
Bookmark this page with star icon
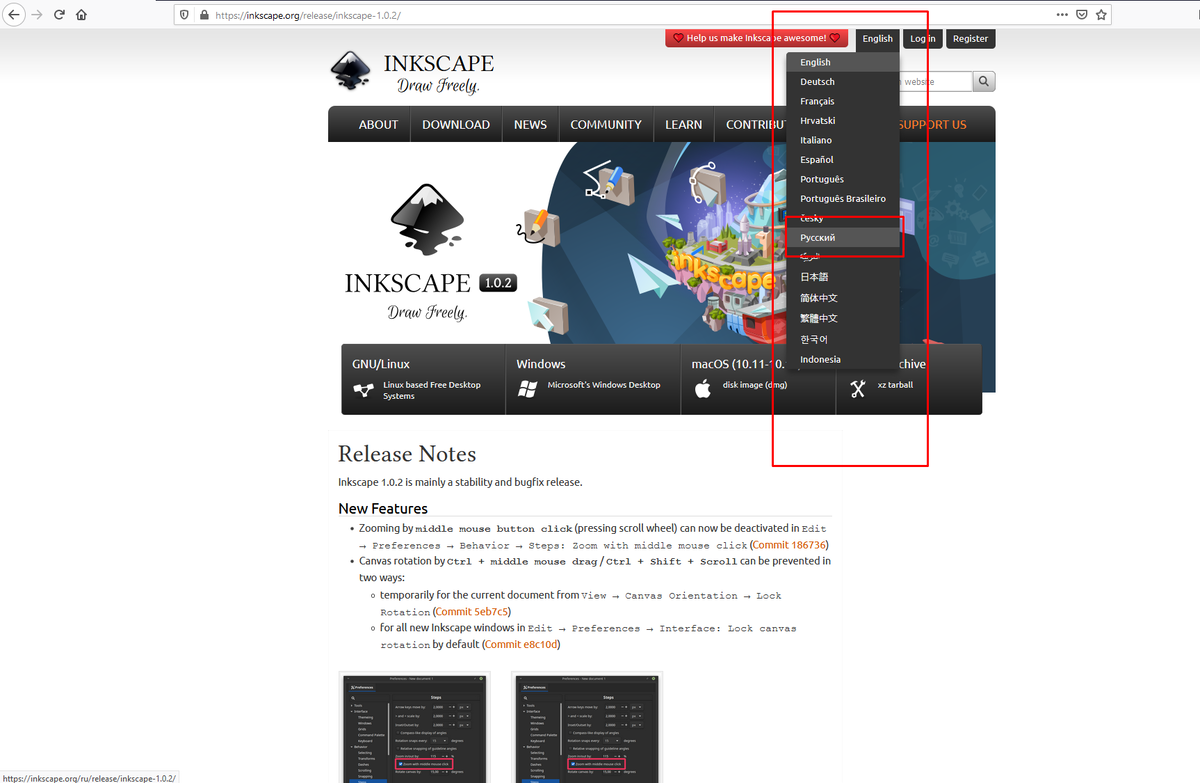point(1102,15)
